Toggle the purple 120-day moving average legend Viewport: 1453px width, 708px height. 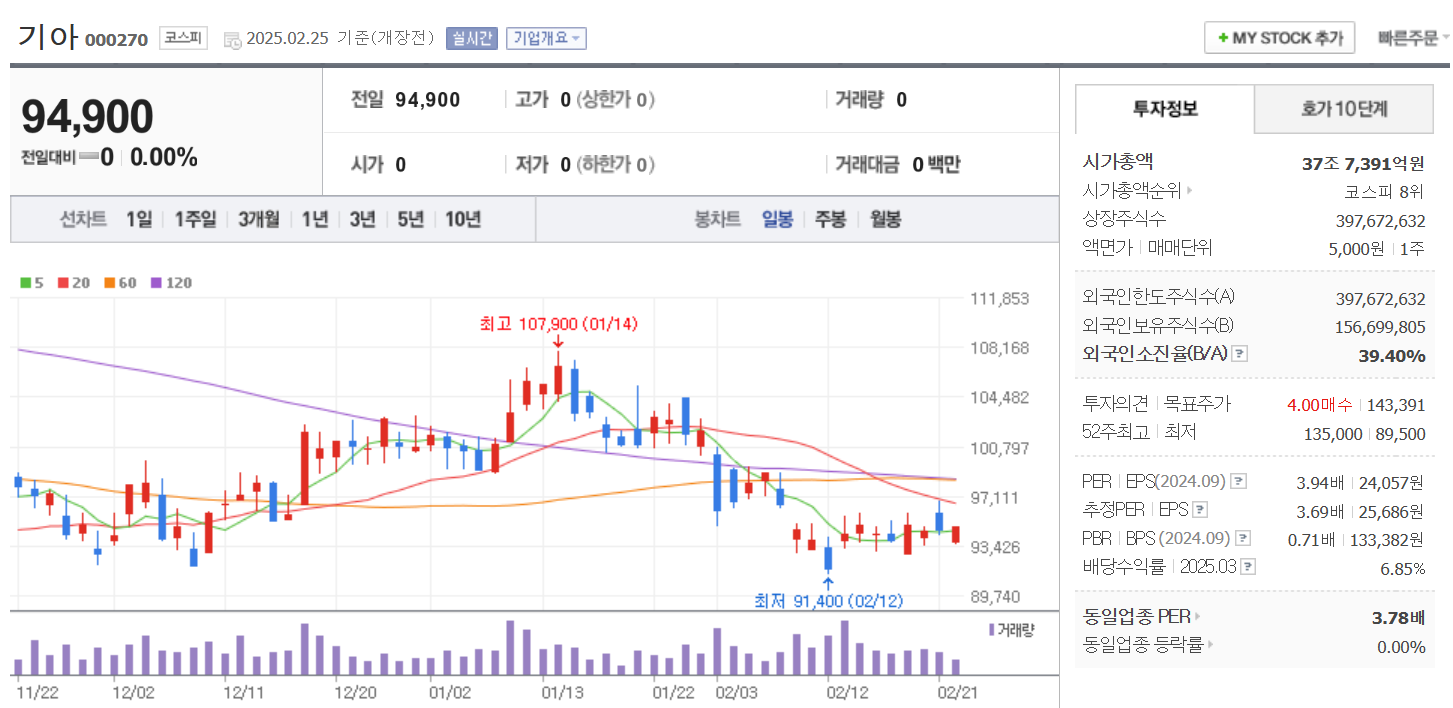pos(155,283)
